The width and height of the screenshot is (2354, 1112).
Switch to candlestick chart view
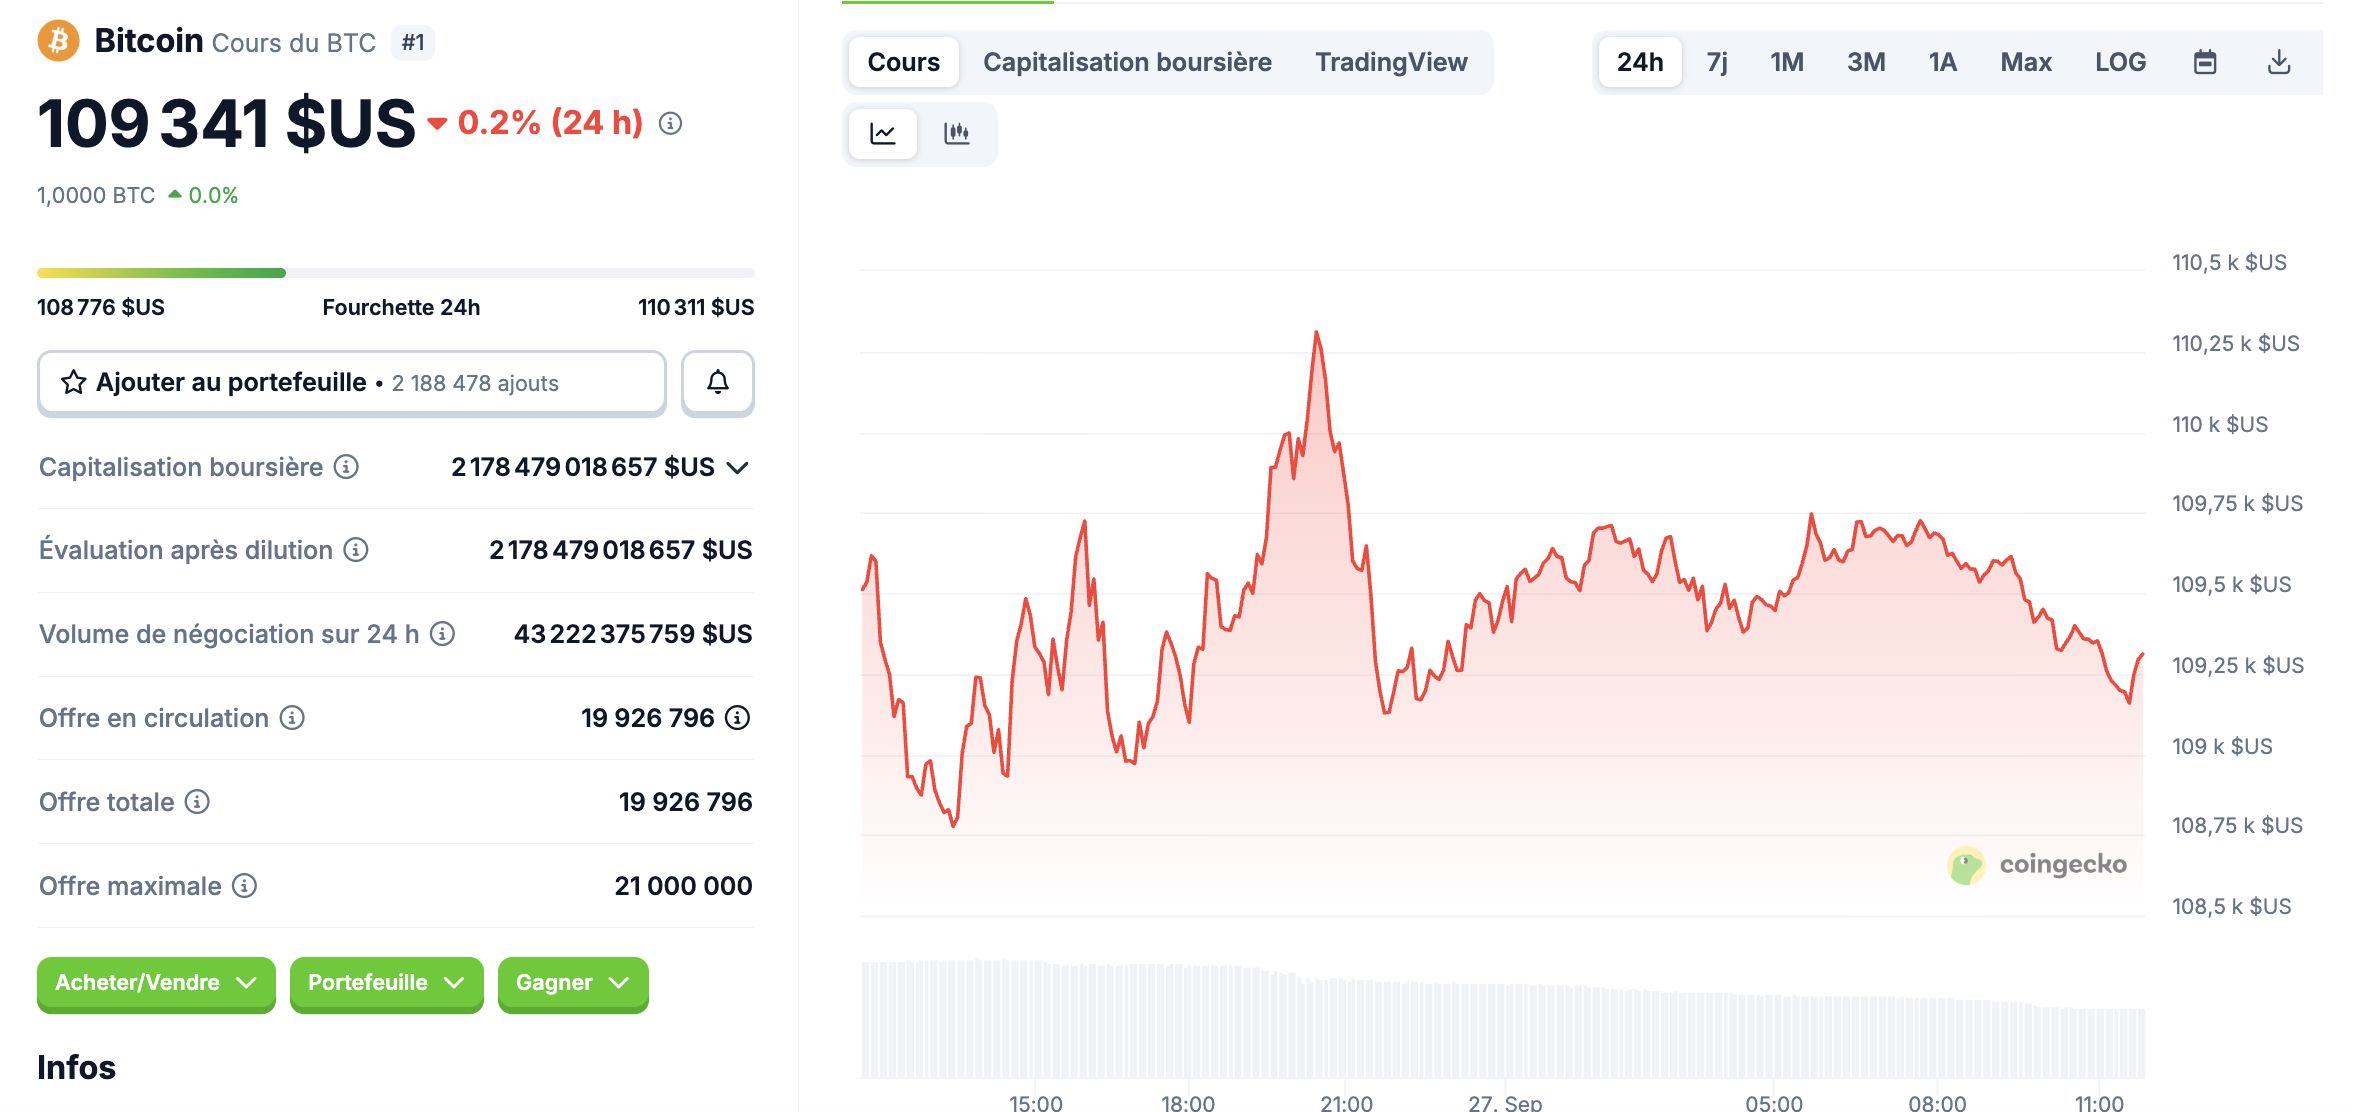pos(957,133)
